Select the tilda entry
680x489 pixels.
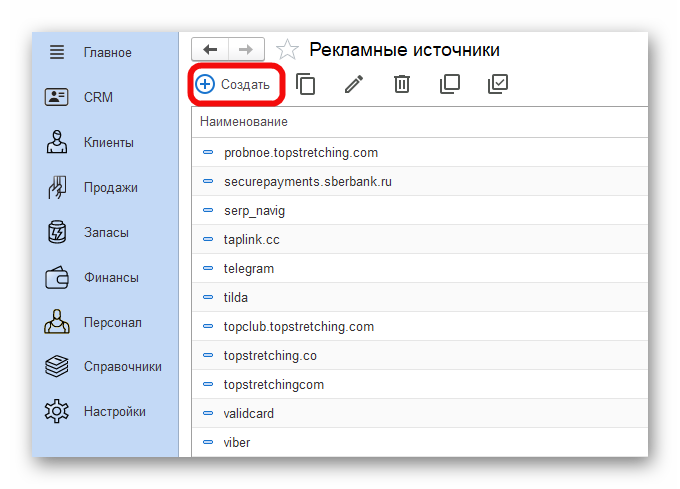[x=420, y=297]
